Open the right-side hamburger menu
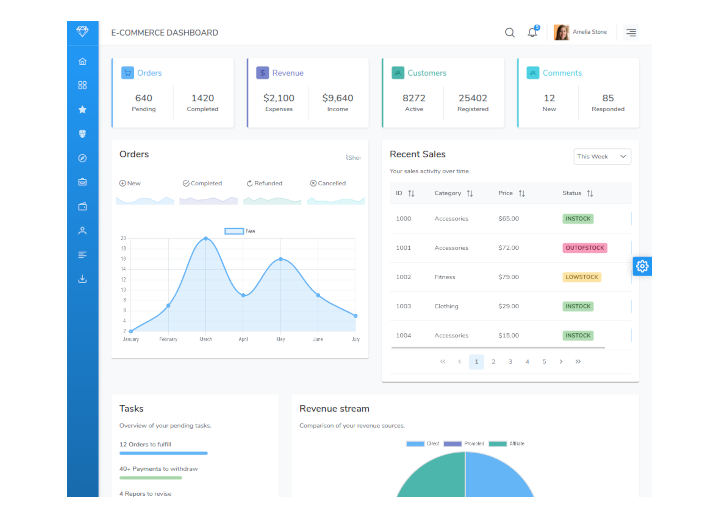 pos(631,33)
